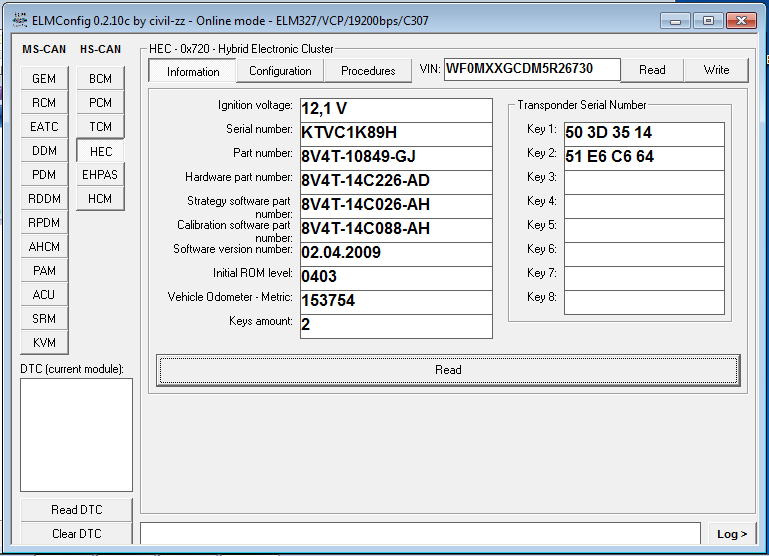Switch to the Configuration tab
This screenshot has width=769, height=556.
[x=280, y=71]
